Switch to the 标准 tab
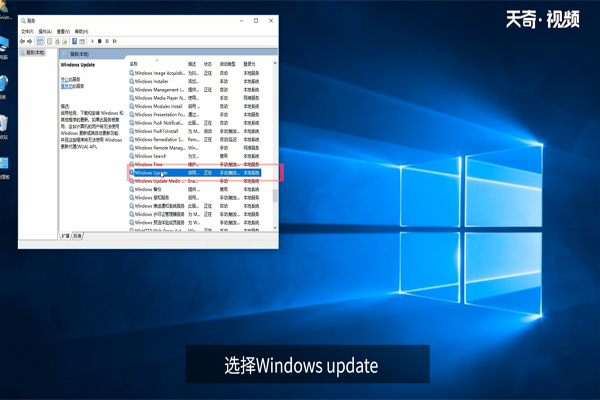This screenshot has height=400, width=600. (x=78, y=236)
